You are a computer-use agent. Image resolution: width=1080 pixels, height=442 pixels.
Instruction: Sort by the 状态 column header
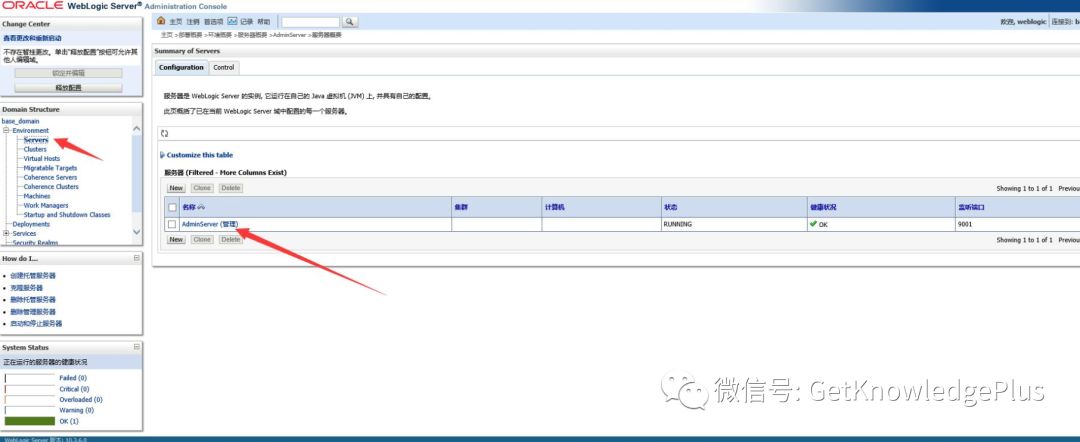[x=670, y=207]
